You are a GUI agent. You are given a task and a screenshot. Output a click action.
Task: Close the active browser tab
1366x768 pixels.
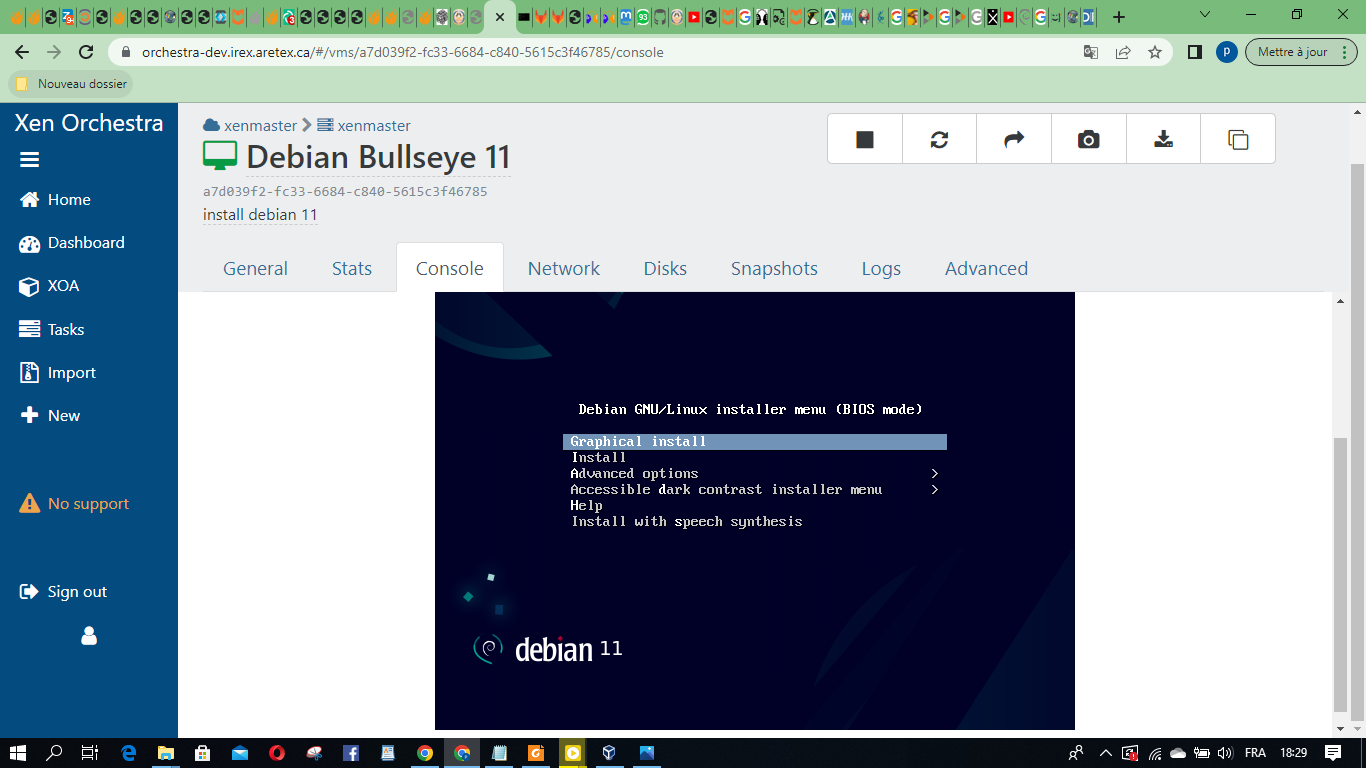click(500, 17)
